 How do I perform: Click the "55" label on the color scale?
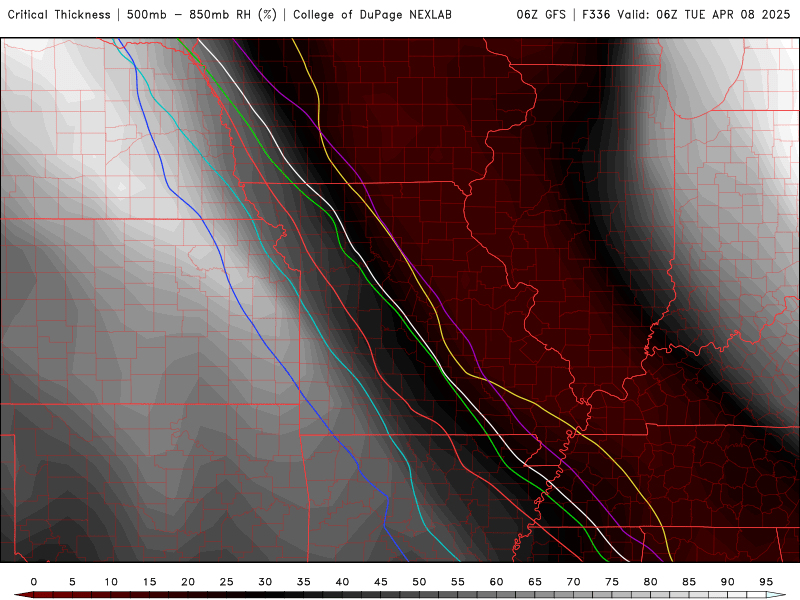[458, 582]
